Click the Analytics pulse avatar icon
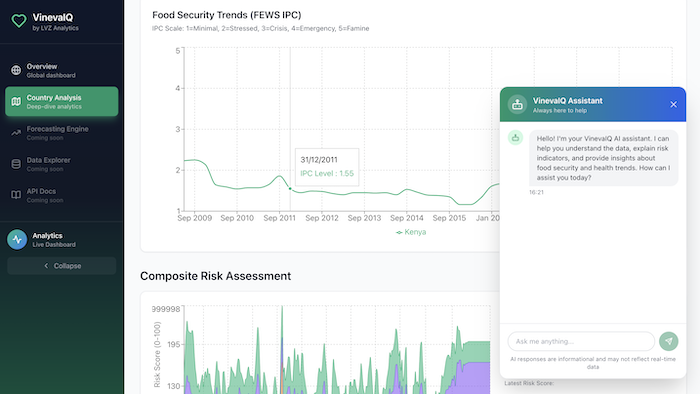Image resolution: width=700 pixels, height=394 pixels. [17, 240]
